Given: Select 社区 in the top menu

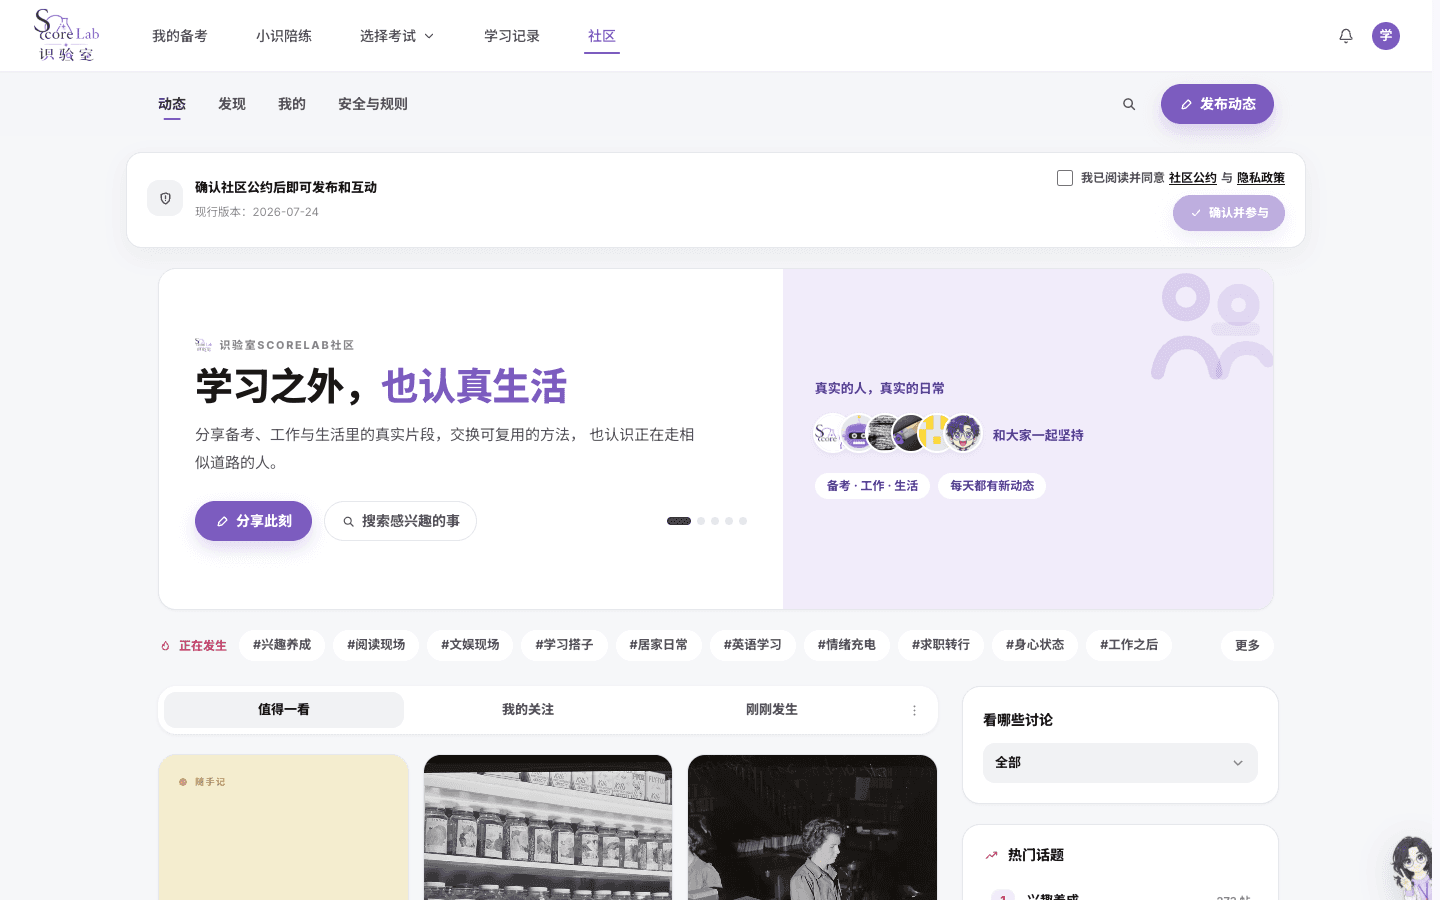Looking at the screenshot, I should coord(602,36).
